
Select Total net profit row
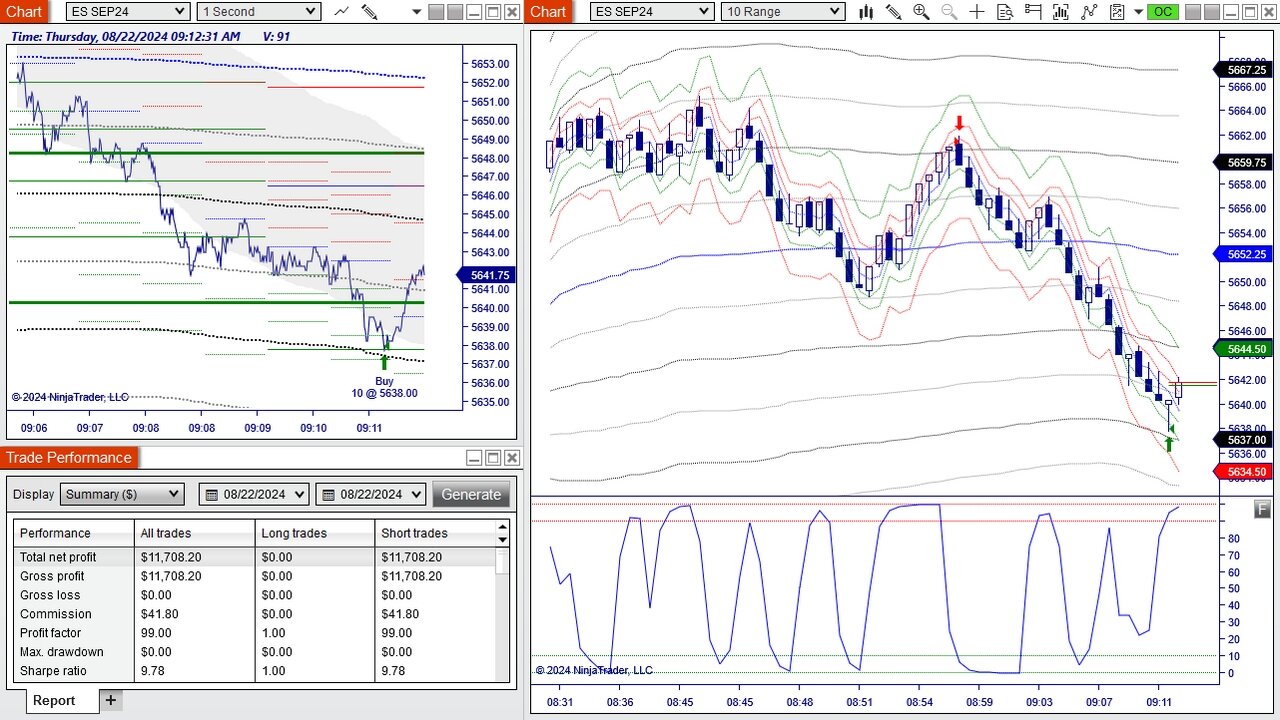[255, 557]
